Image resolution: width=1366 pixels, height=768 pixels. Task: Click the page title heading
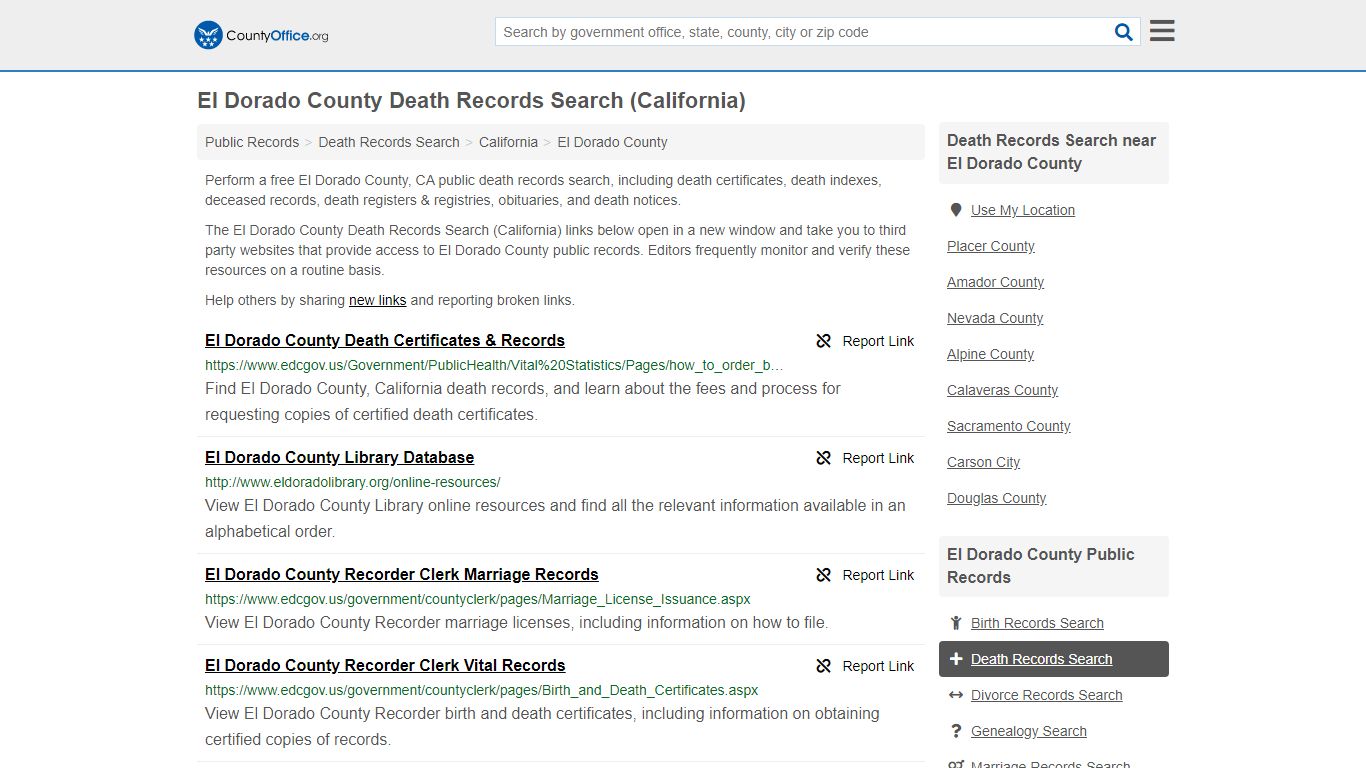tap(471, 101)
